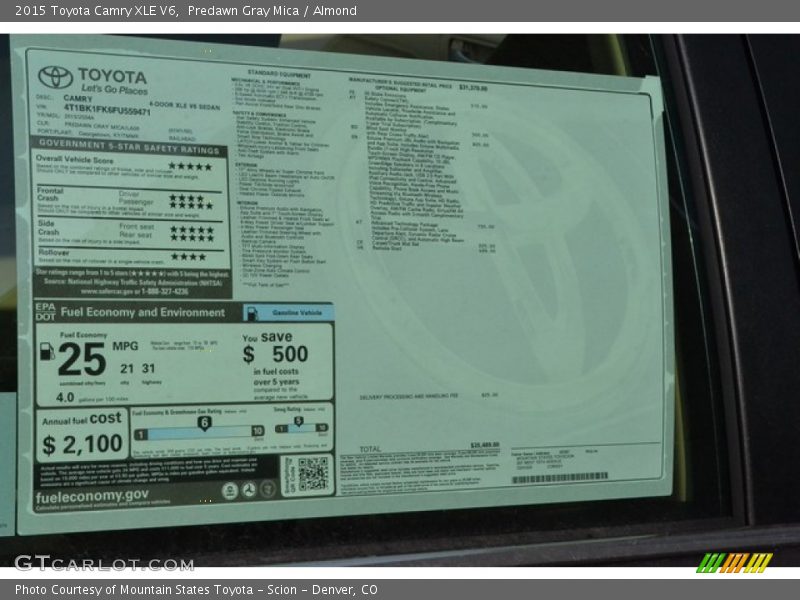
Task: Click the rightmost agency seal beside the QR code
Action: pos(268,489)
